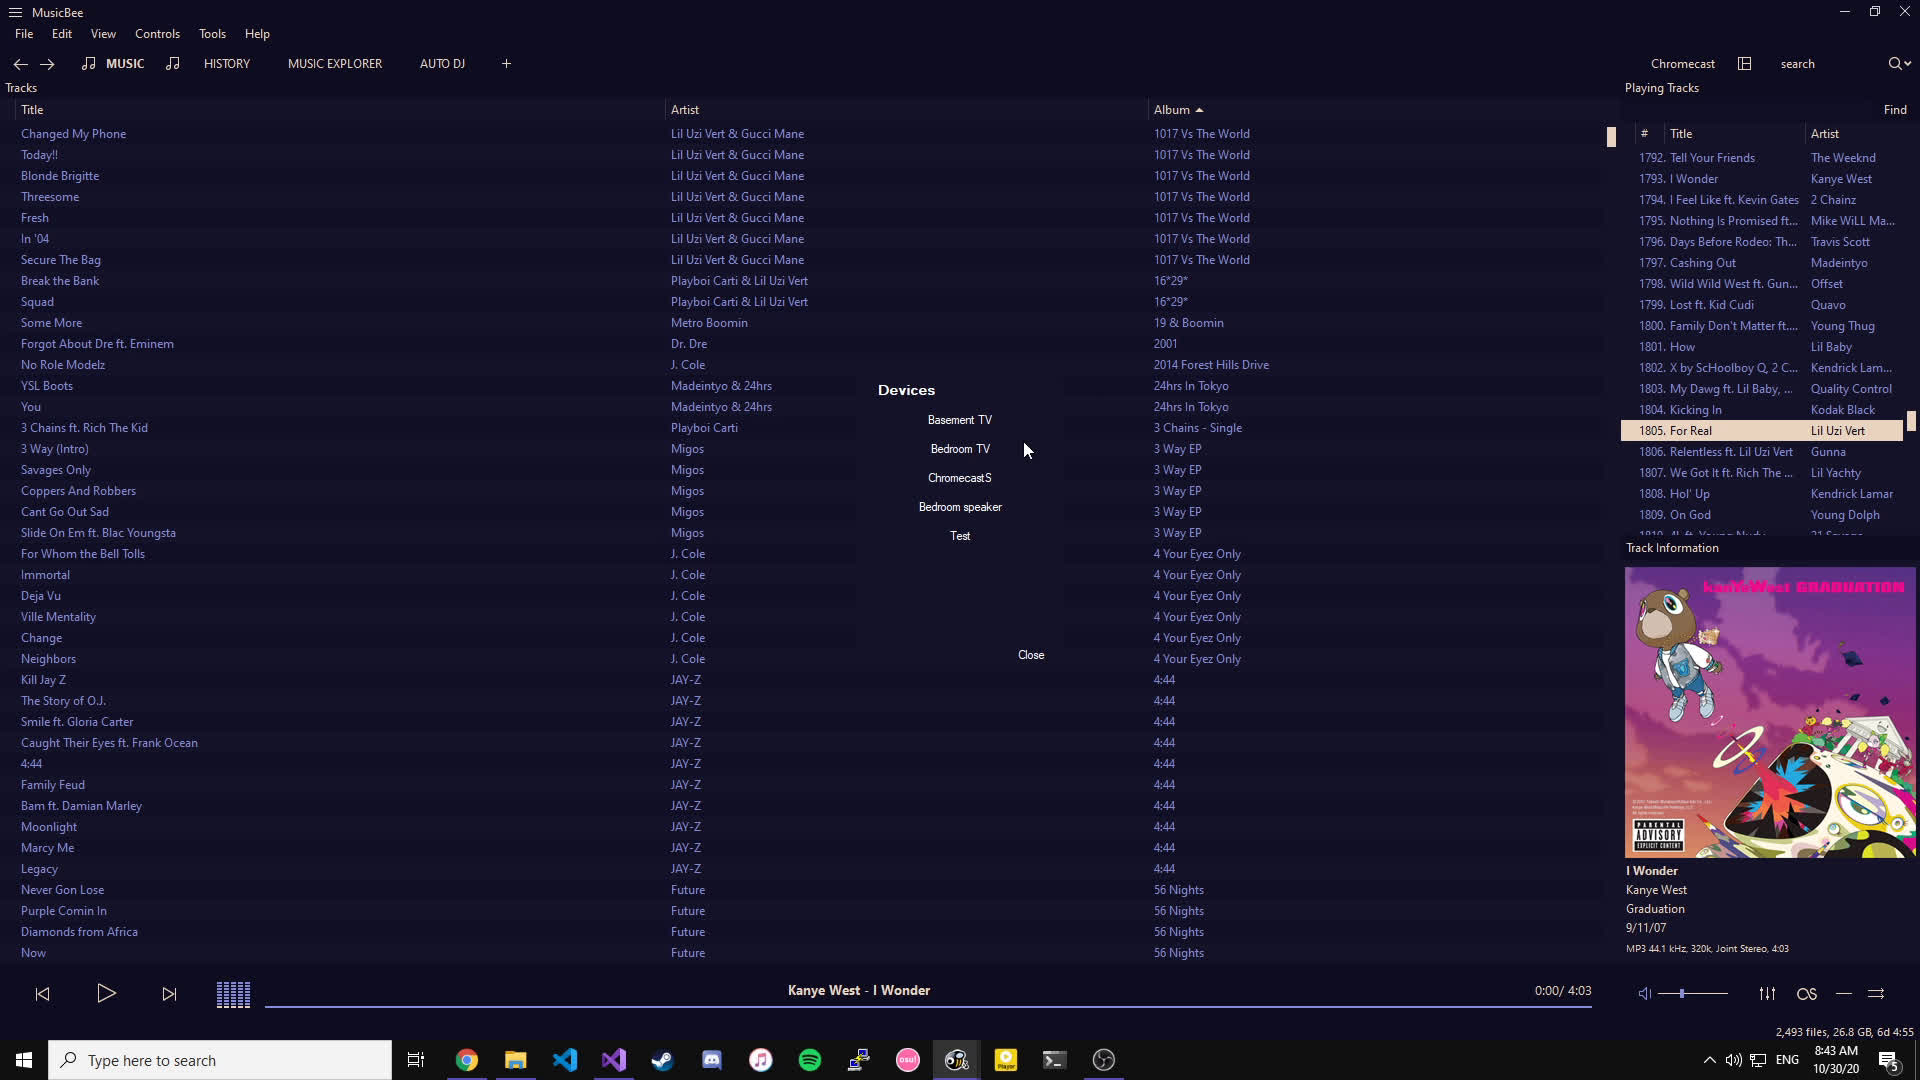Select the track 'Forgot About Dre ft. Eminem'
The height and width of the screenshot is (1080, 1920).
point(97,344)
